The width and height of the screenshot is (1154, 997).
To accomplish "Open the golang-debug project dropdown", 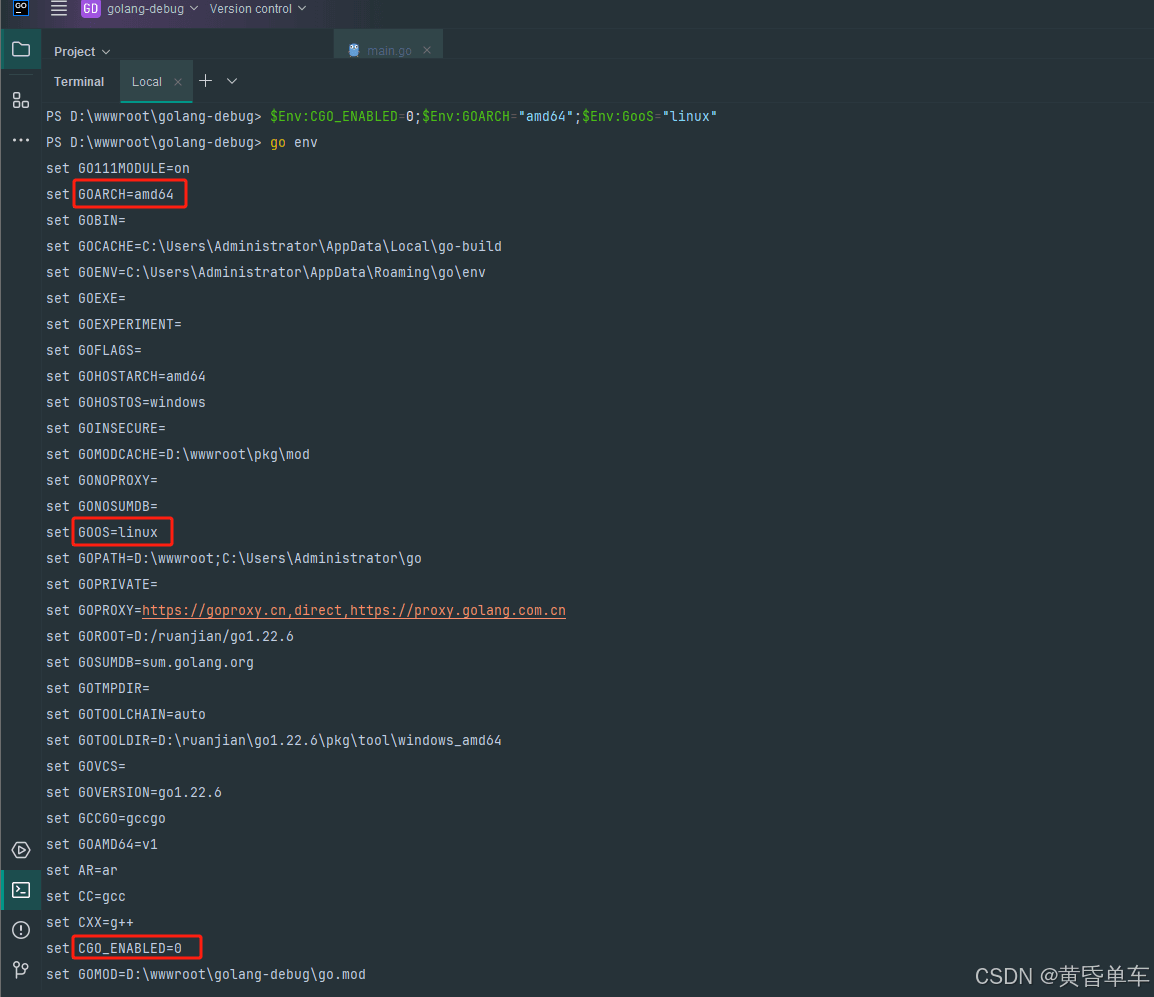I will pos(152,9).
